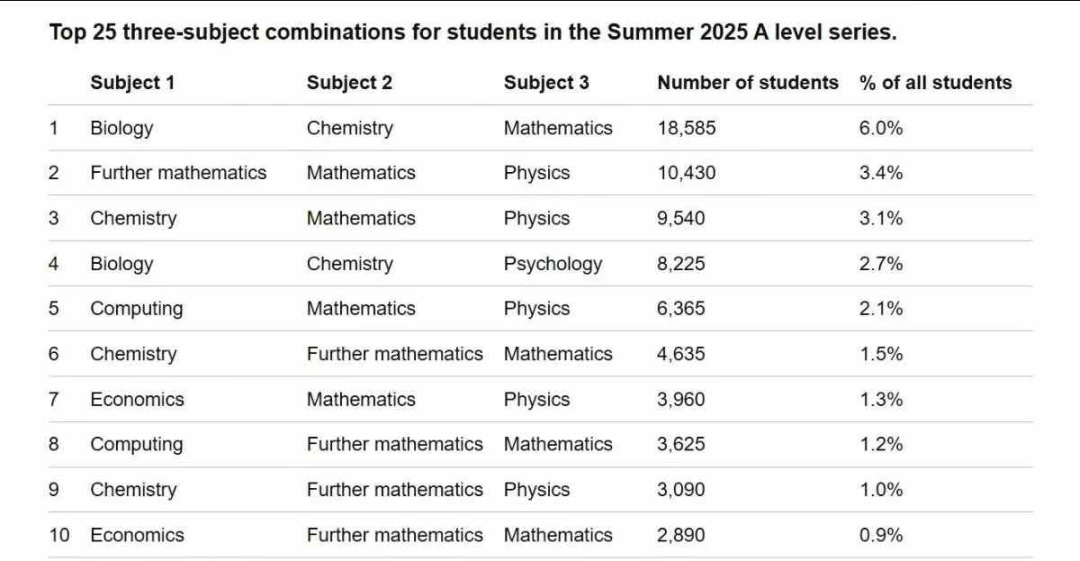Click the 6.0% percentage cell
Image resolution: width=1080 pixels, height=561 pixels.
[881, 128]
